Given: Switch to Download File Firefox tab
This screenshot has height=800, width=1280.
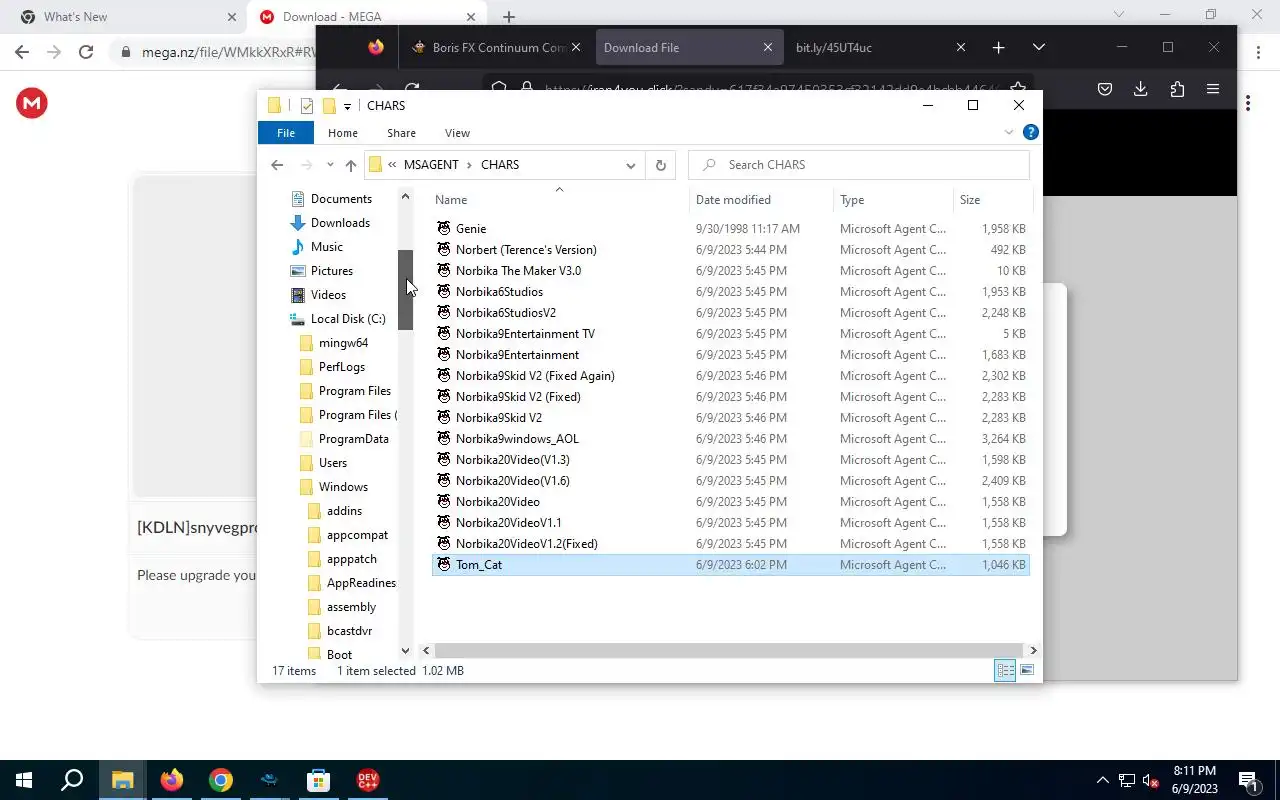Looking at the screenshot, I should [688, 47].
